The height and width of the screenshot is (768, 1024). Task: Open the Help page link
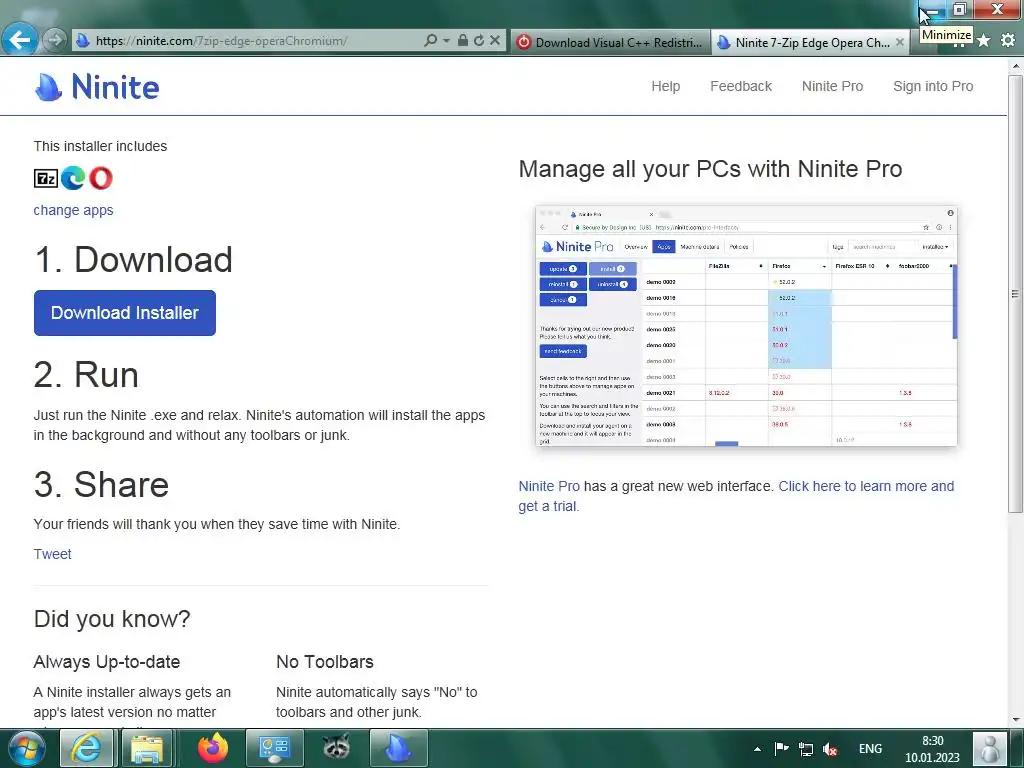pyautogui.click(x=665, y=86)
